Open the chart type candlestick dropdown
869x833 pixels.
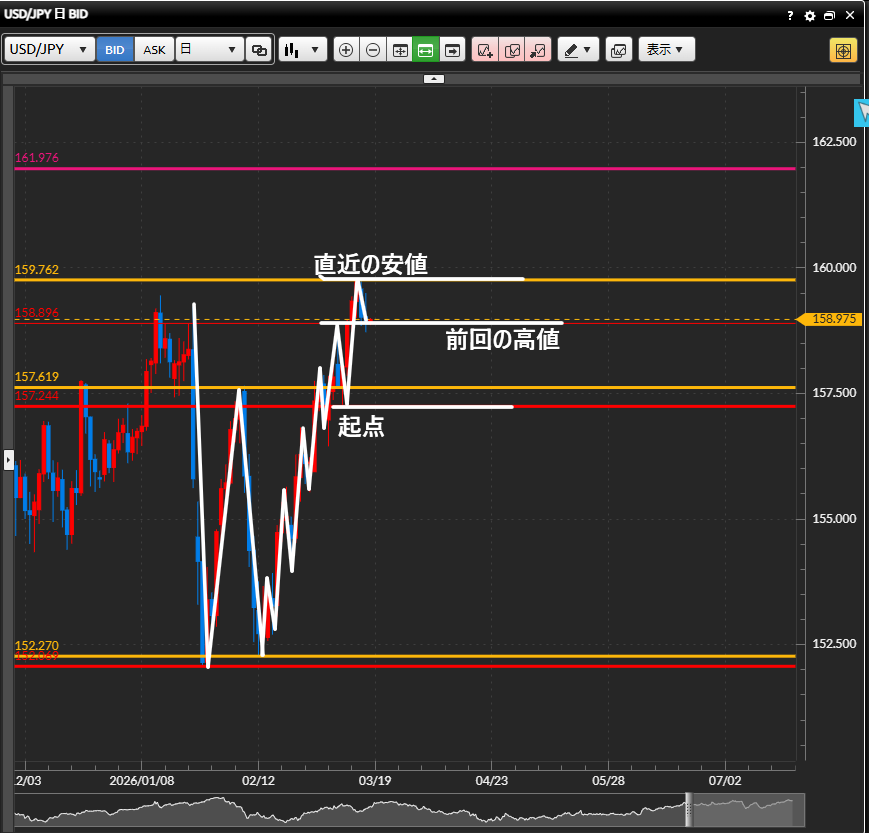pyautogui.click(x=302, y=50)
